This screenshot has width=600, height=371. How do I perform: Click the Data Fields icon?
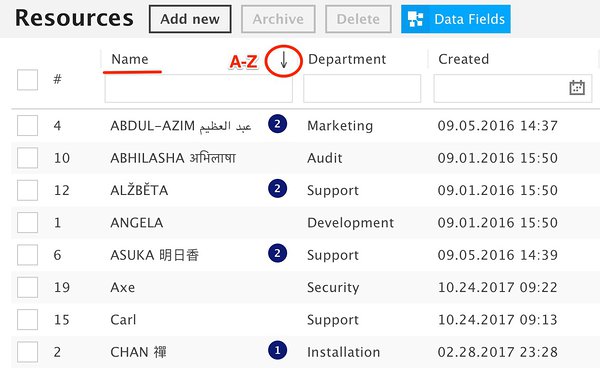(x=415, y=19)
